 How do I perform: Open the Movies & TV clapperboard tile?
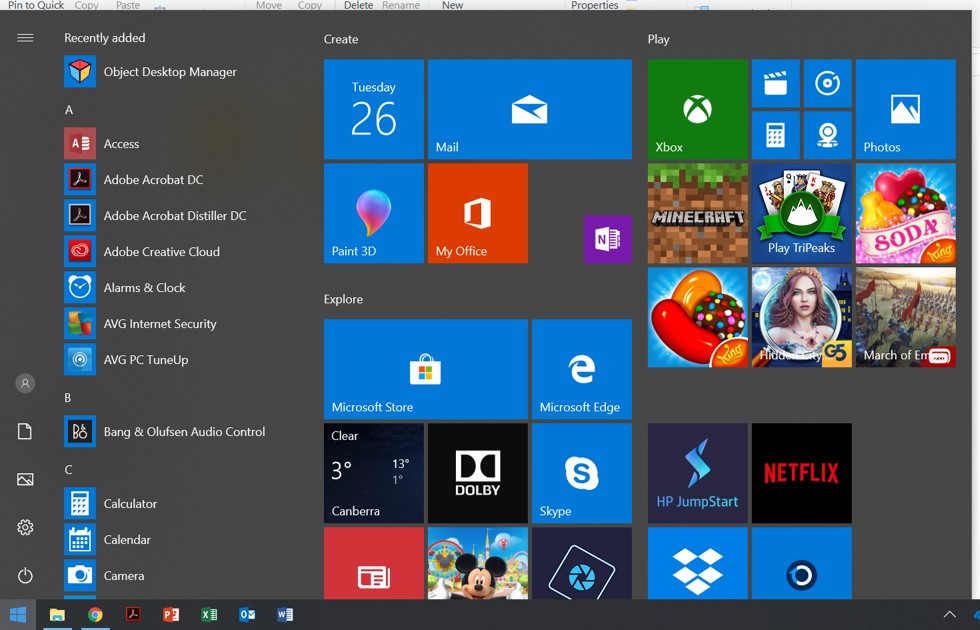[x=776, y=83]
